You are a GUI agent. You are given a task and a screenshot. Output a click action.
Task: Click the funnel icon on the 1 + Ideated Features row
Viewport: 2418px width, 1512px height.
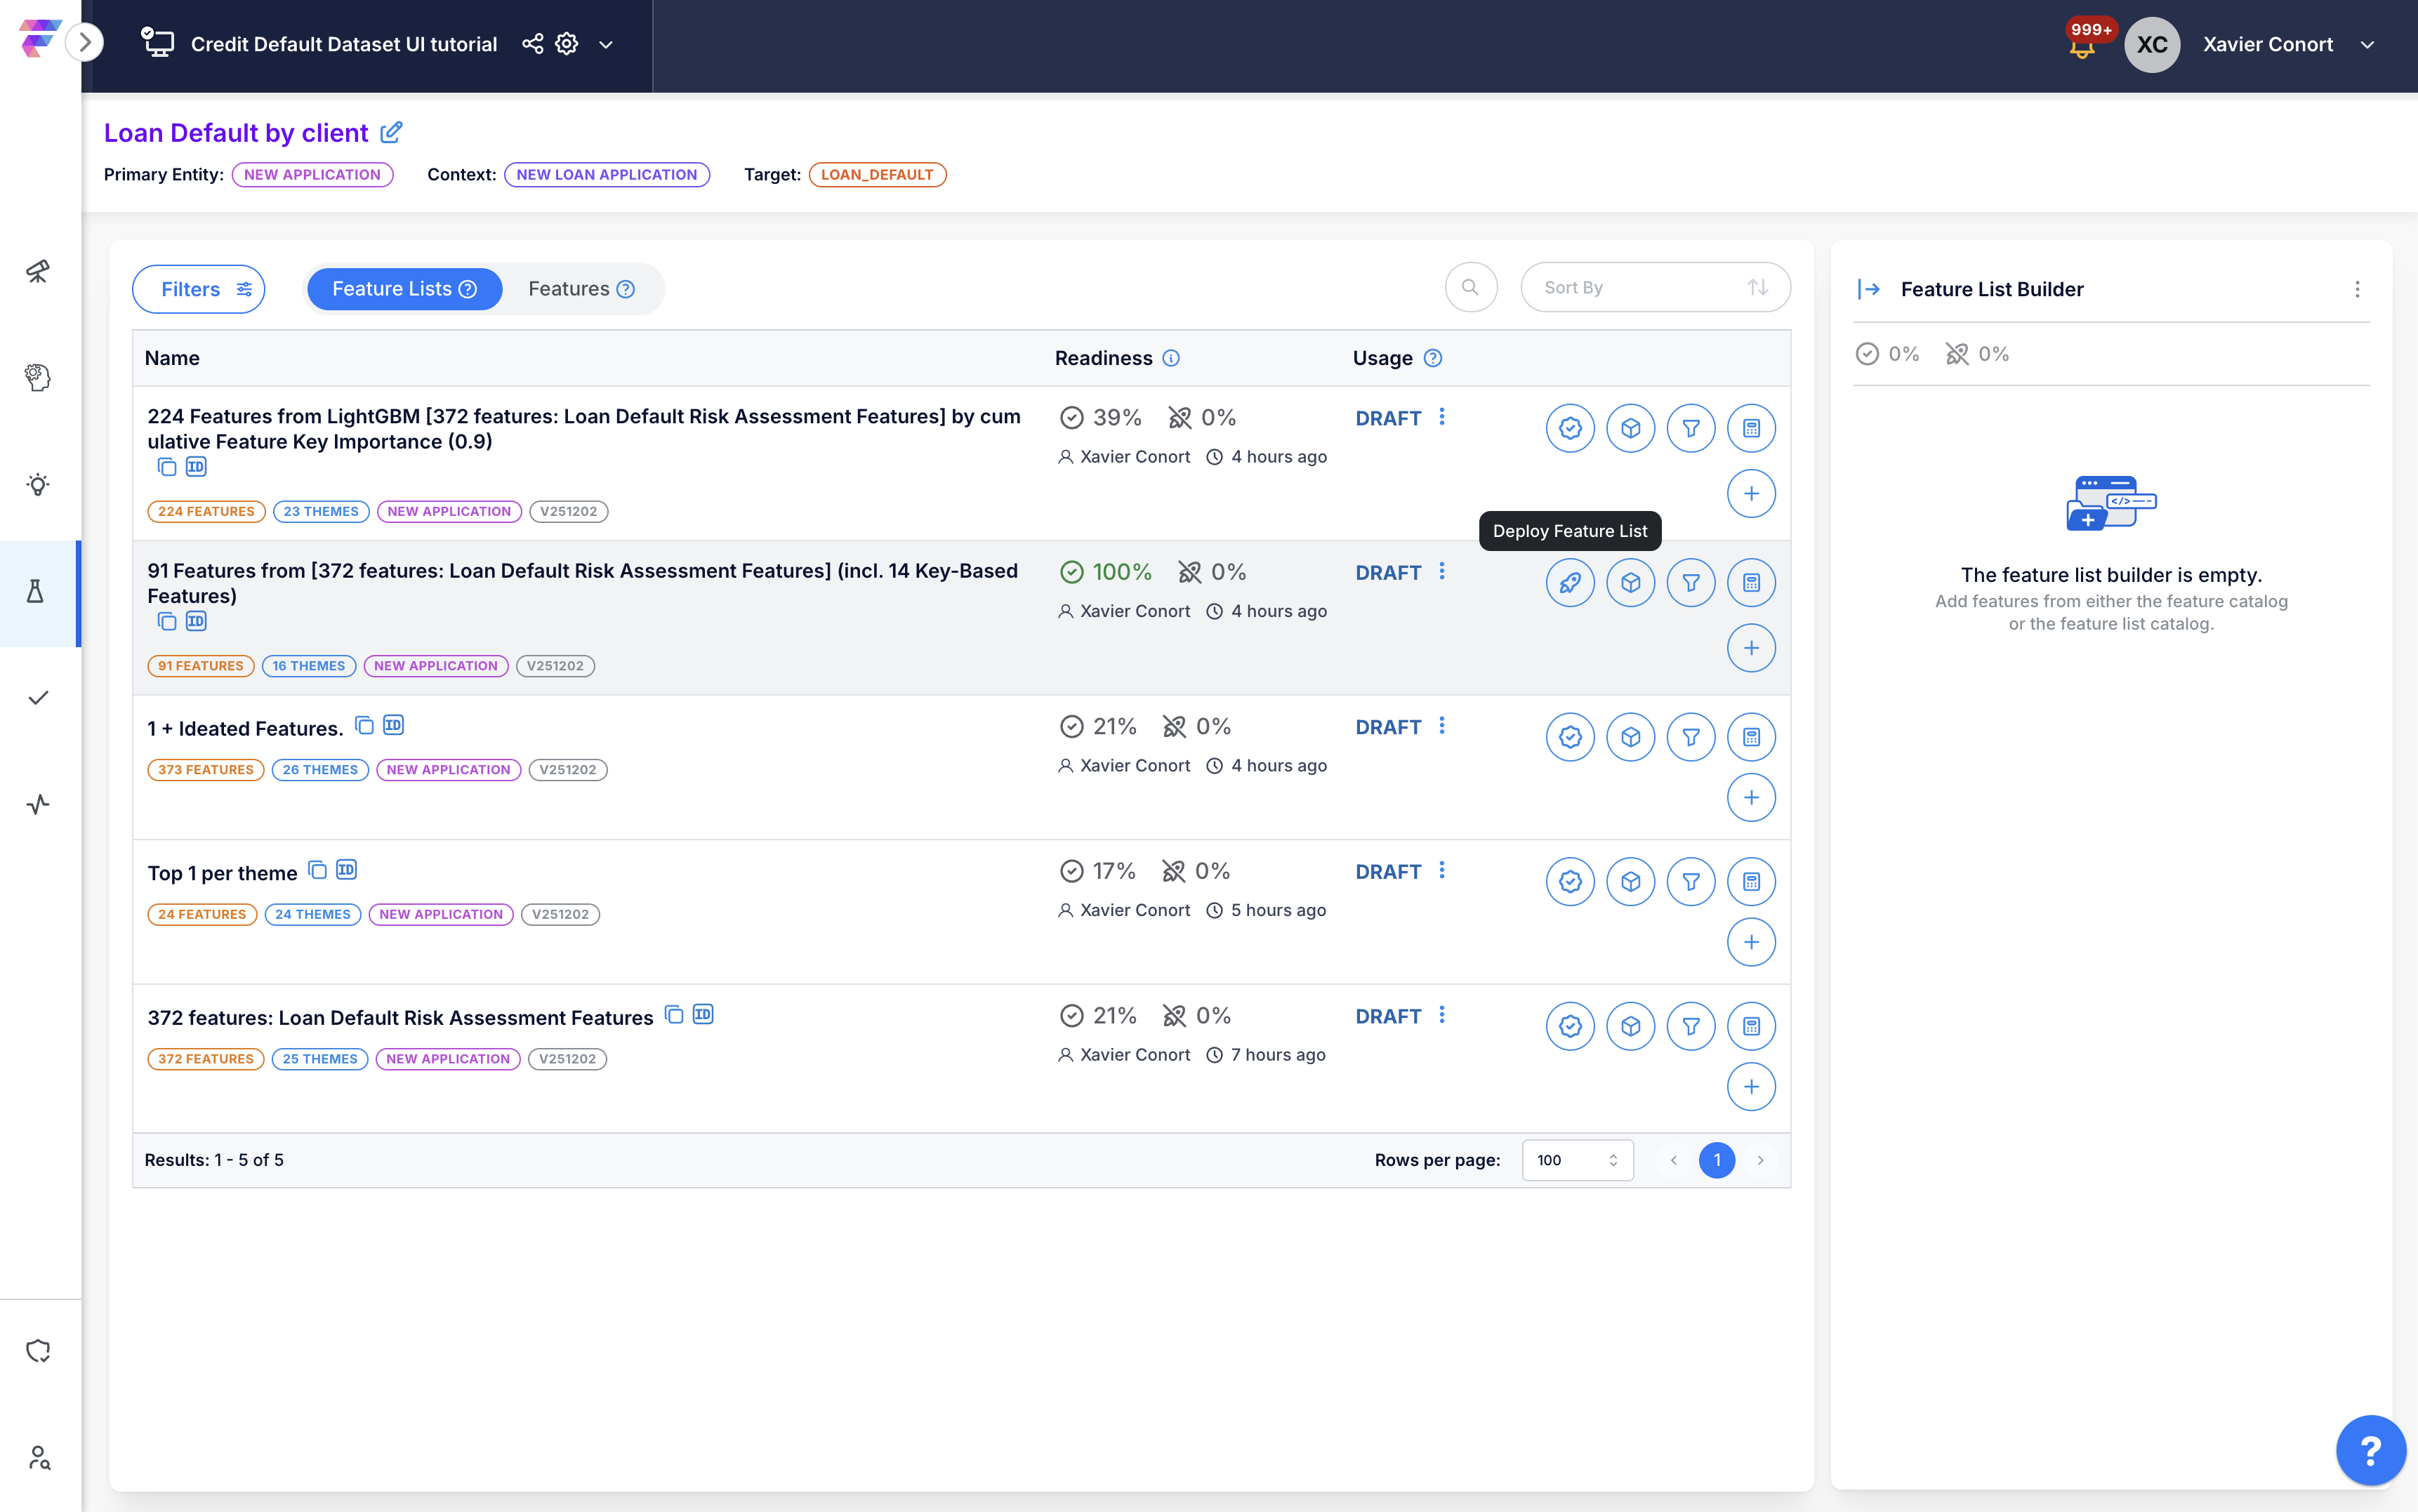(1690, 738)
